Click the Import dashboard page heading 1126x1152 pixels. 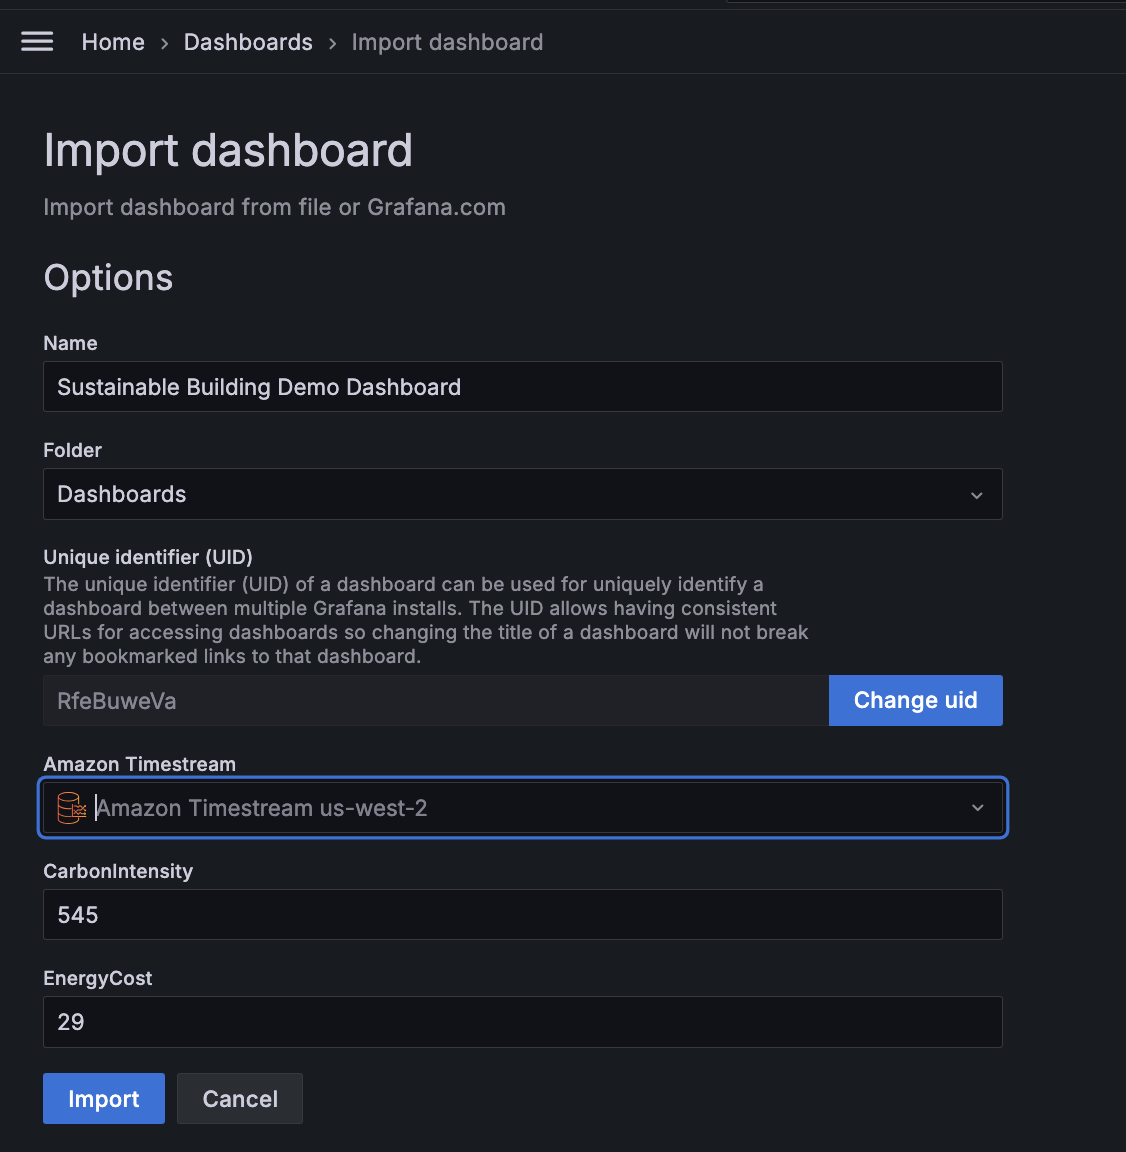pyautogui.click(x=228, y=151)
